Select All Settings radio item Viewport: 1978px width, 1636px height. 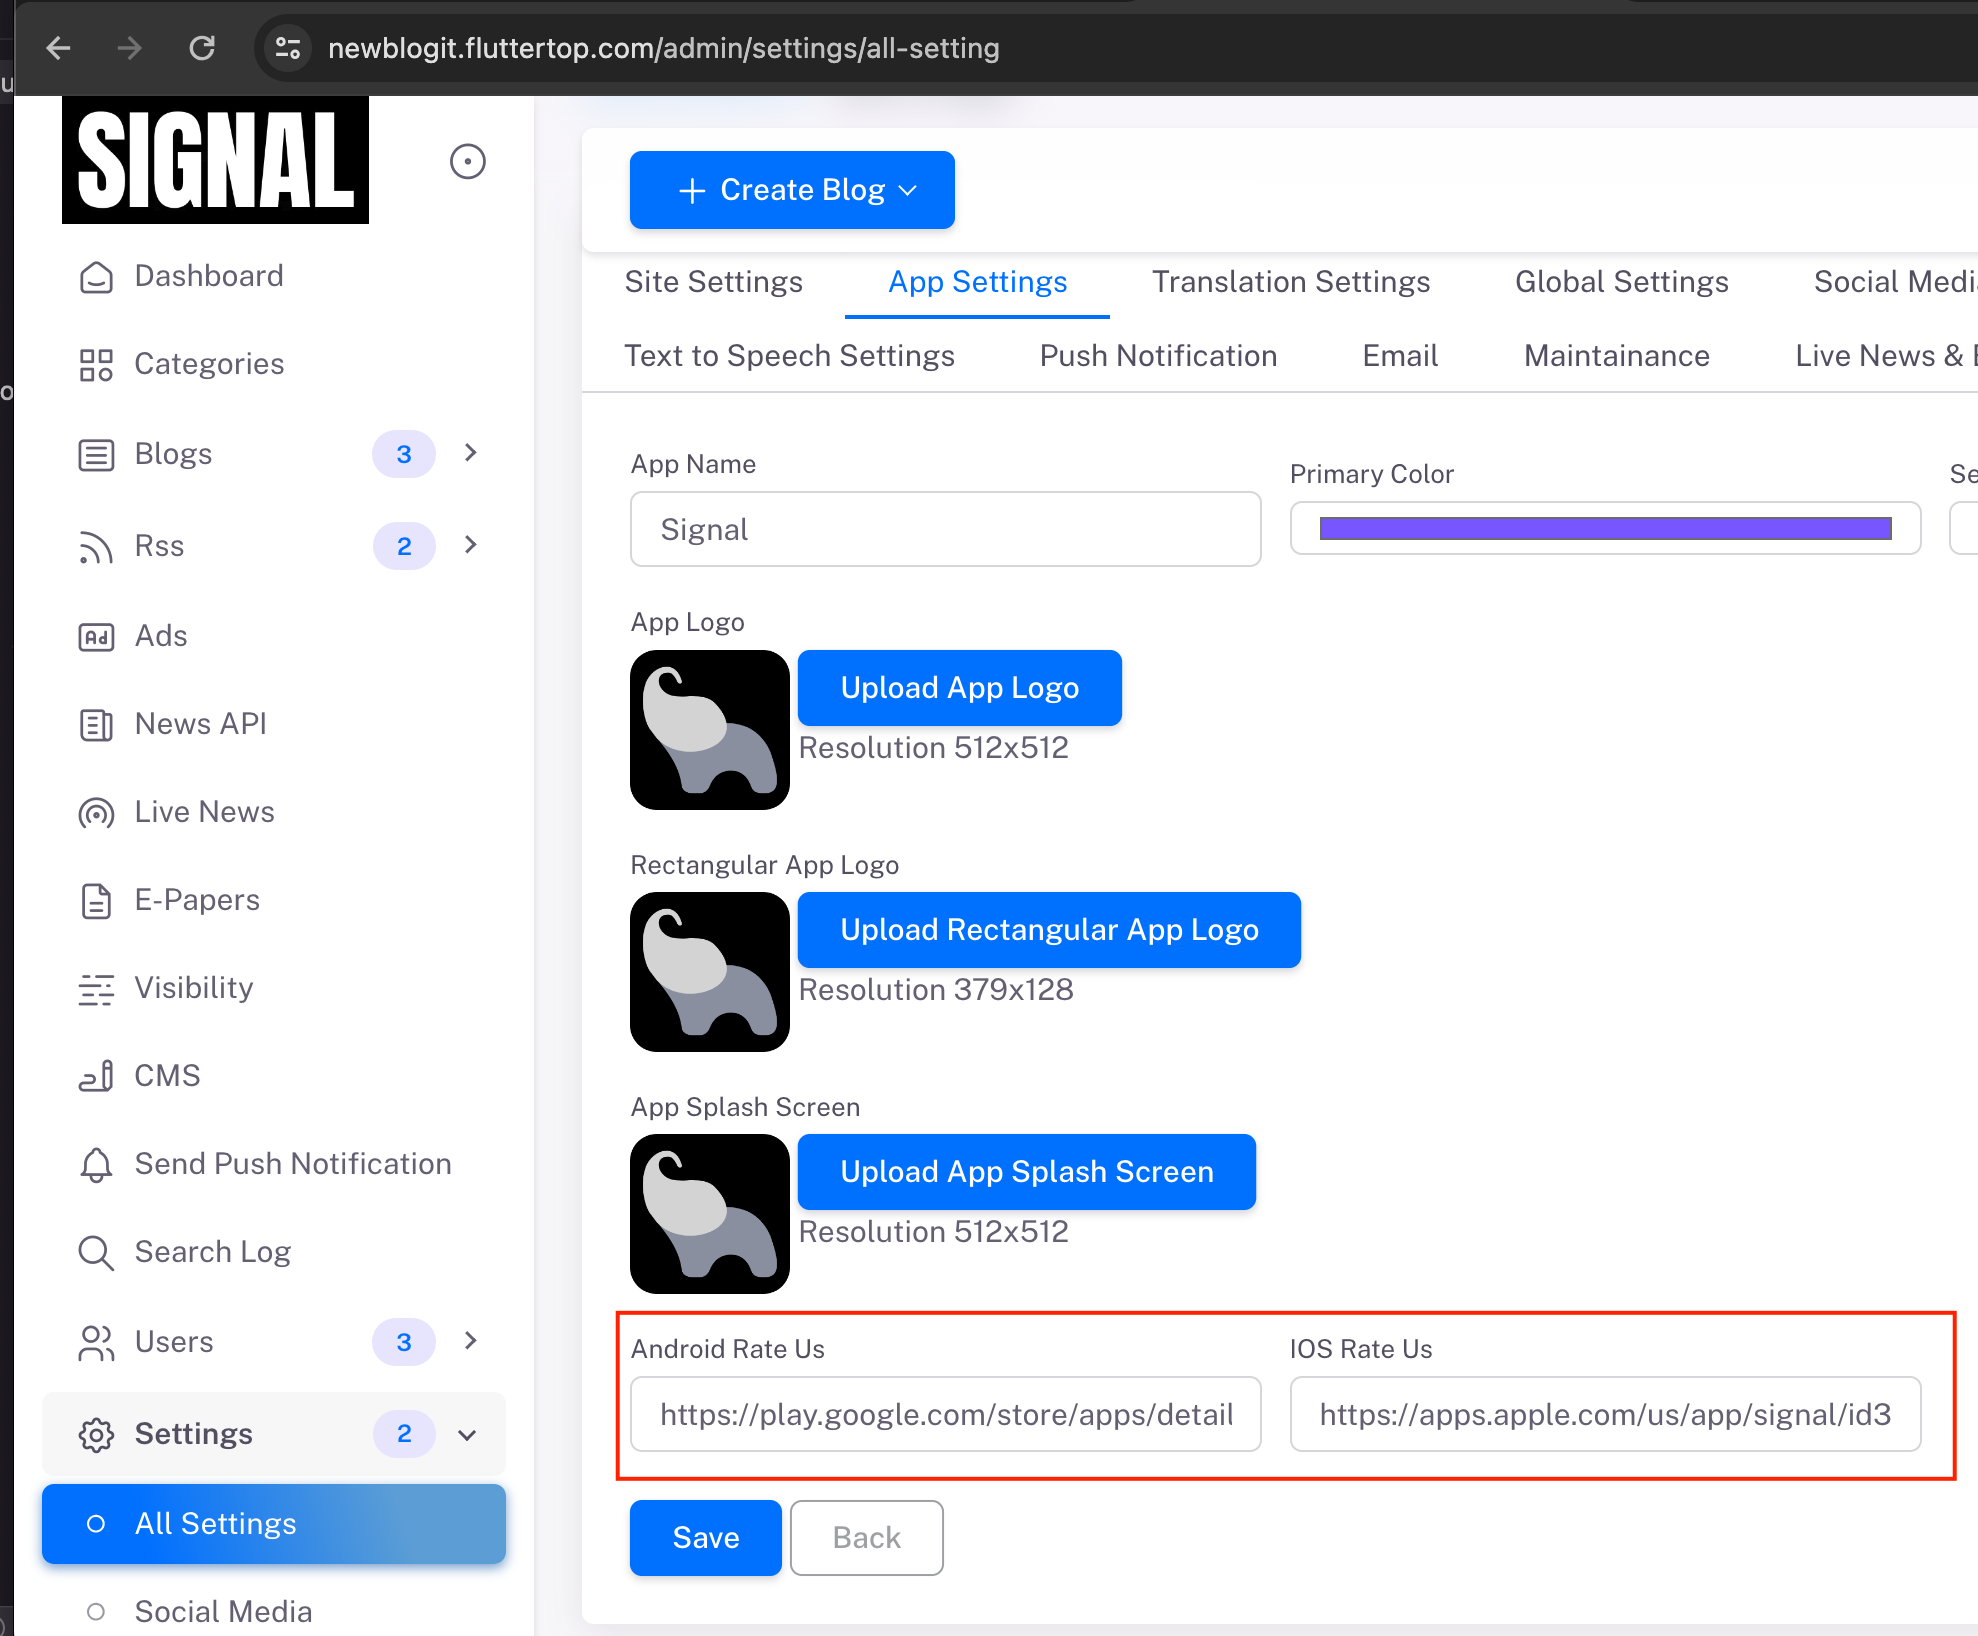pos(96,1524)
